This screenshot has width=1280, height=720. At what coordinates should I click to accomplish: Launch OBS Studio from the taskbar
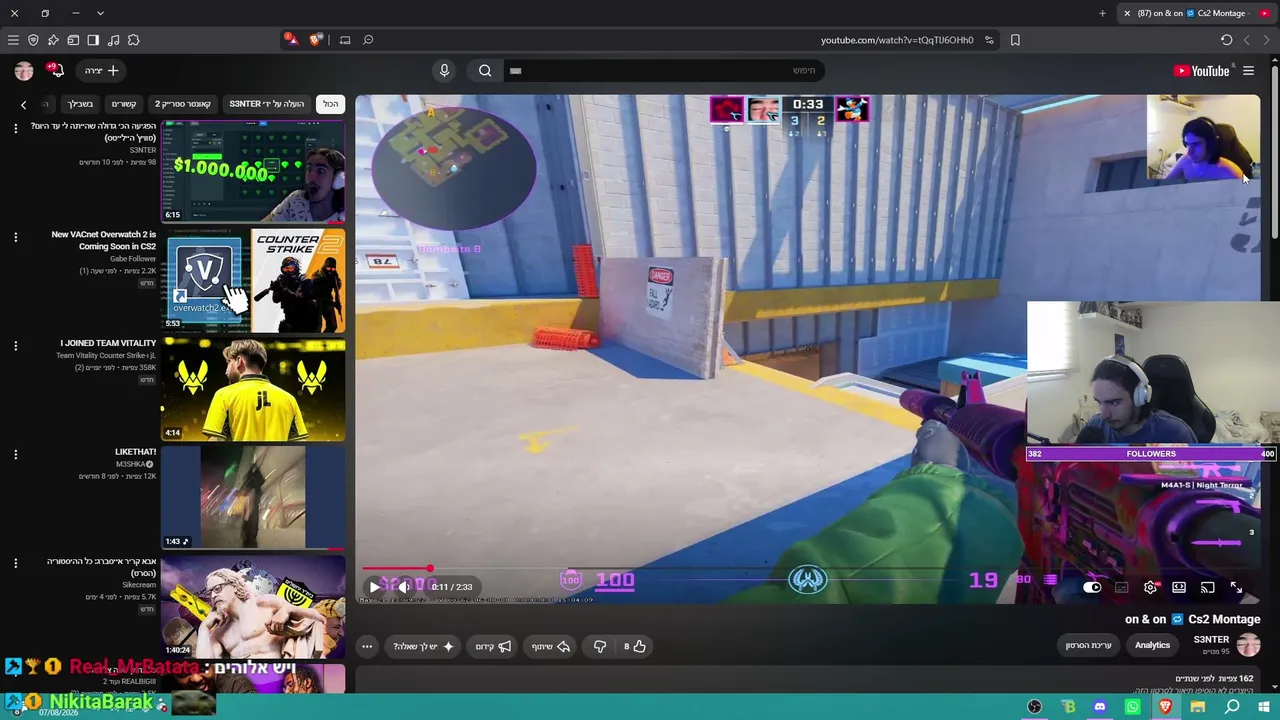coord(1035,707)
